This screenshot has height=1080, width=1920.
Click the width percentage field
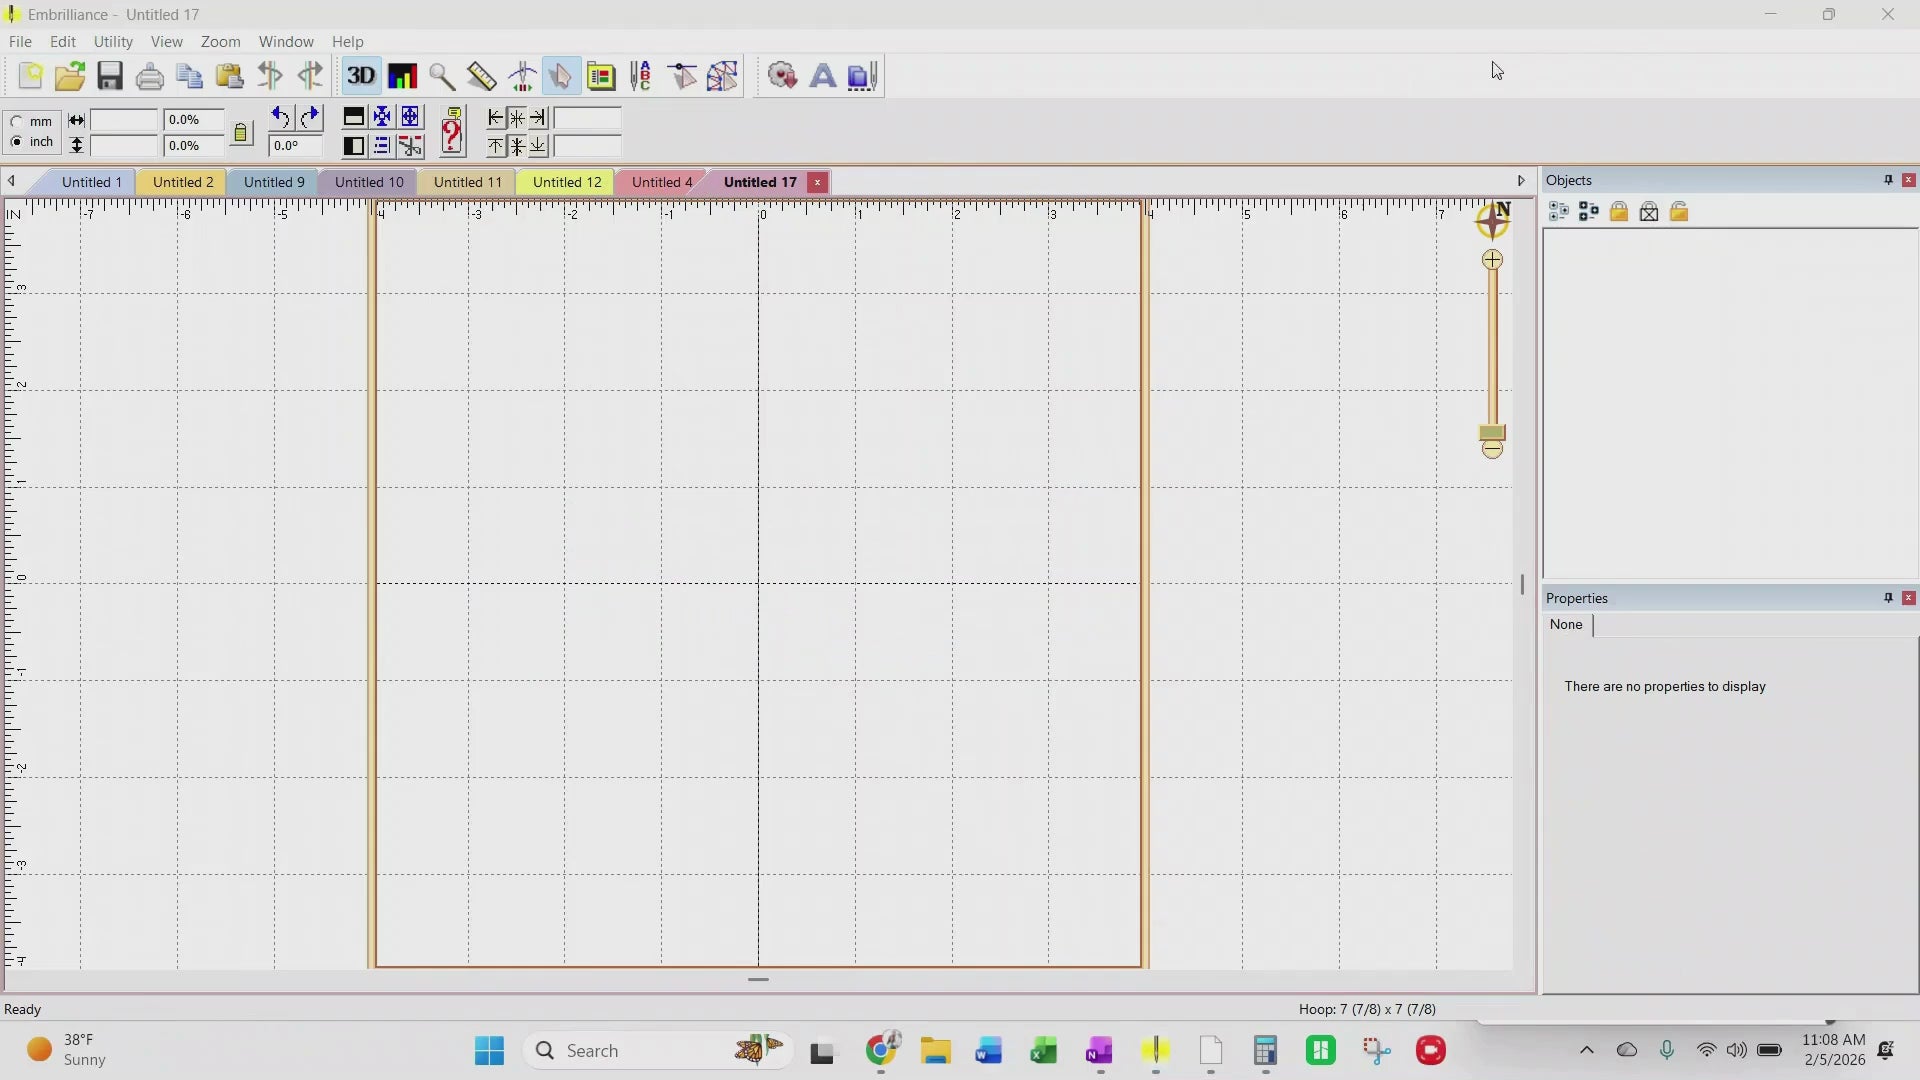click(x=193, y=120)
